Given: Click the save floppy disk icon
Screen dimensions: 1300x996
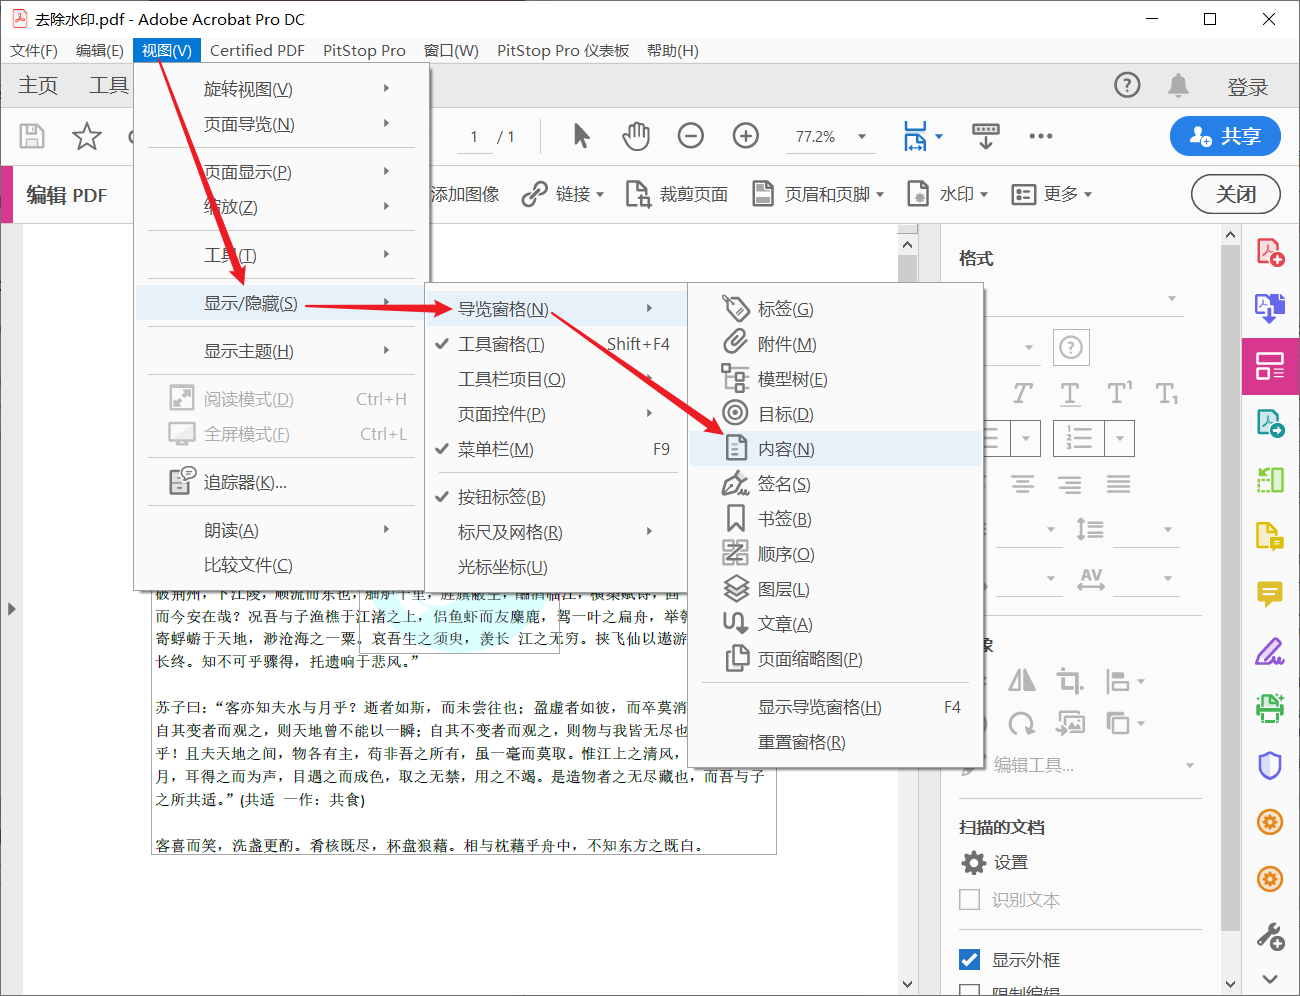Looking at the screenshot, I should point(33,136).
